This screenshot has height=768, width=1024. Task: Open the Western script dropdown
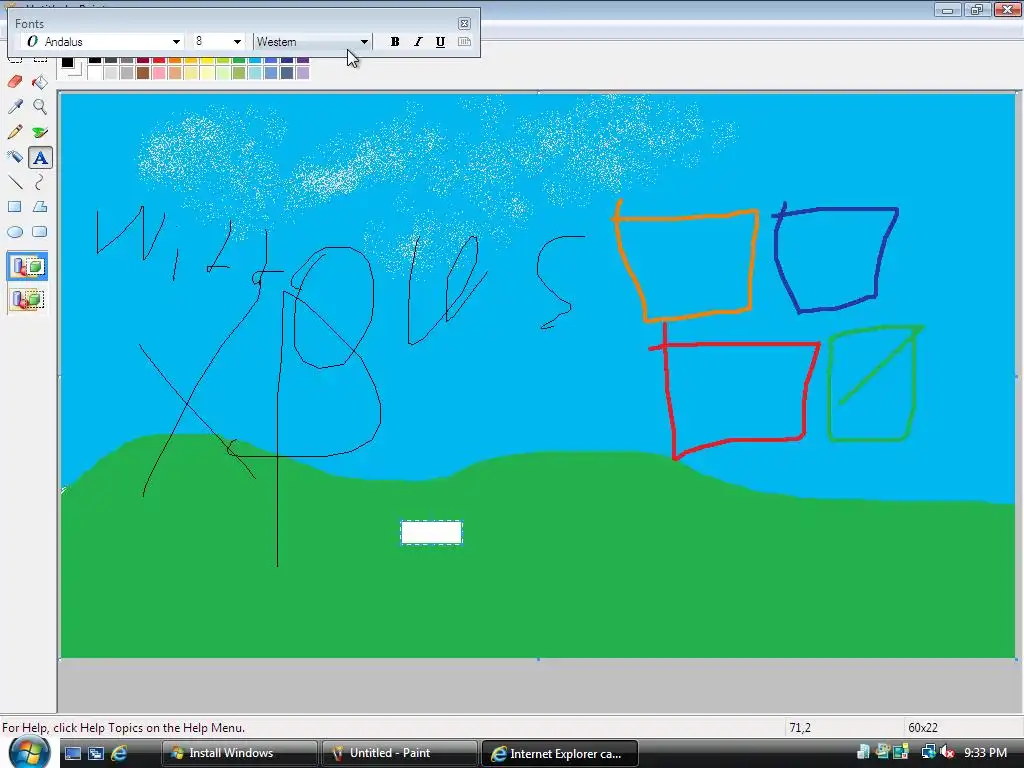[x=364, y=42]
